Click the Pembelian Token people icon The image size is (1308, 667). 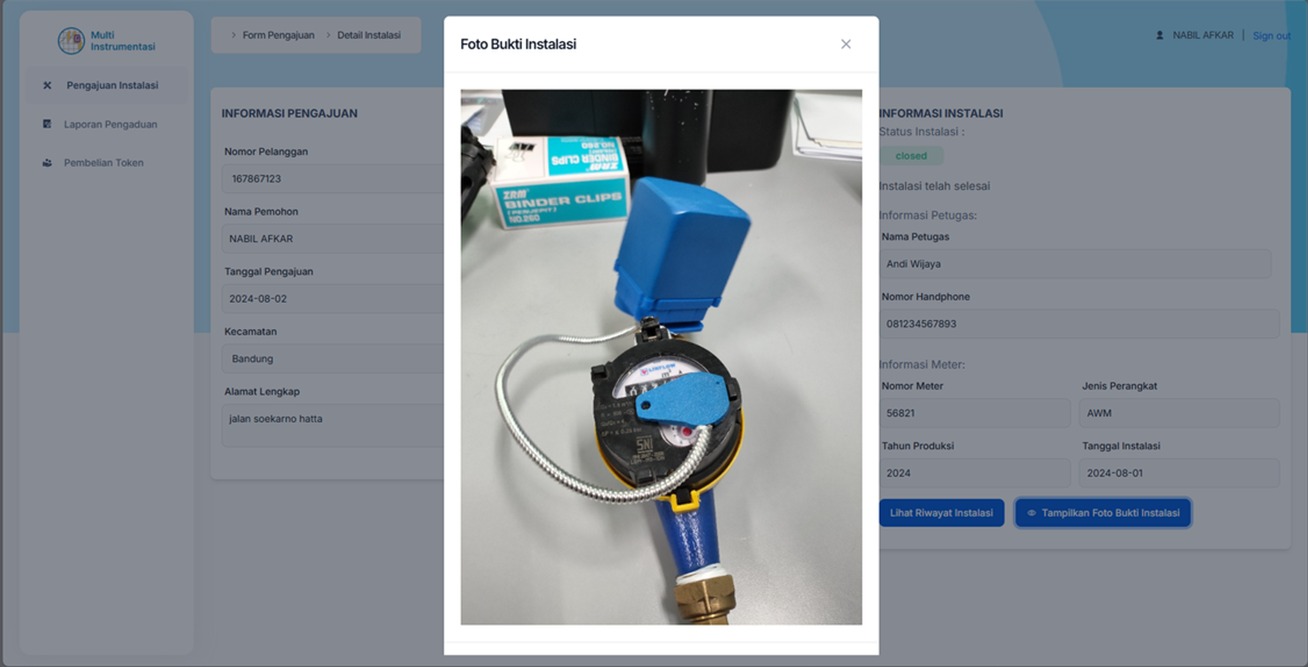pos(47,163)
